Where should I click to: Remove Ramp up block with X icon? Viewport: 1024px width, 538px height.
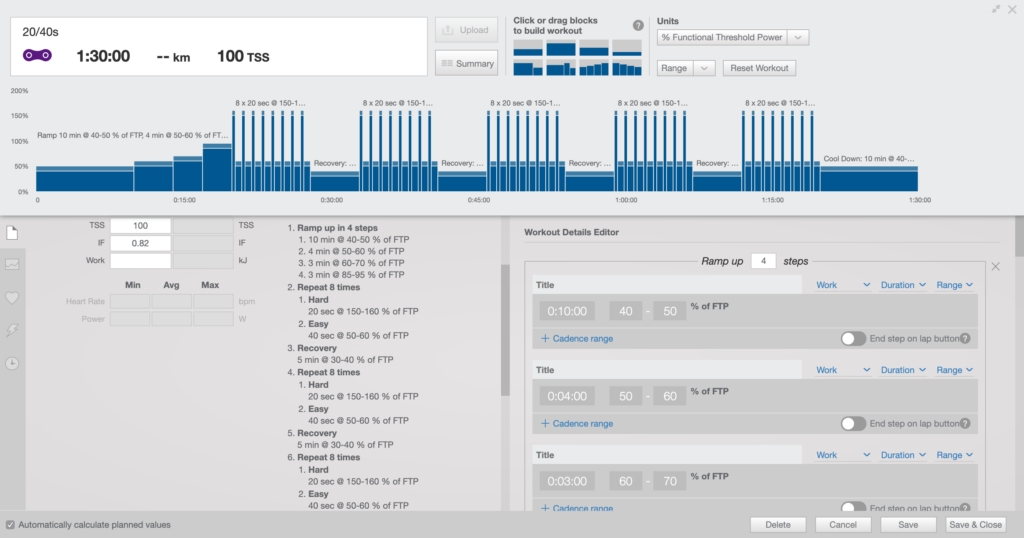pos(995,266)
